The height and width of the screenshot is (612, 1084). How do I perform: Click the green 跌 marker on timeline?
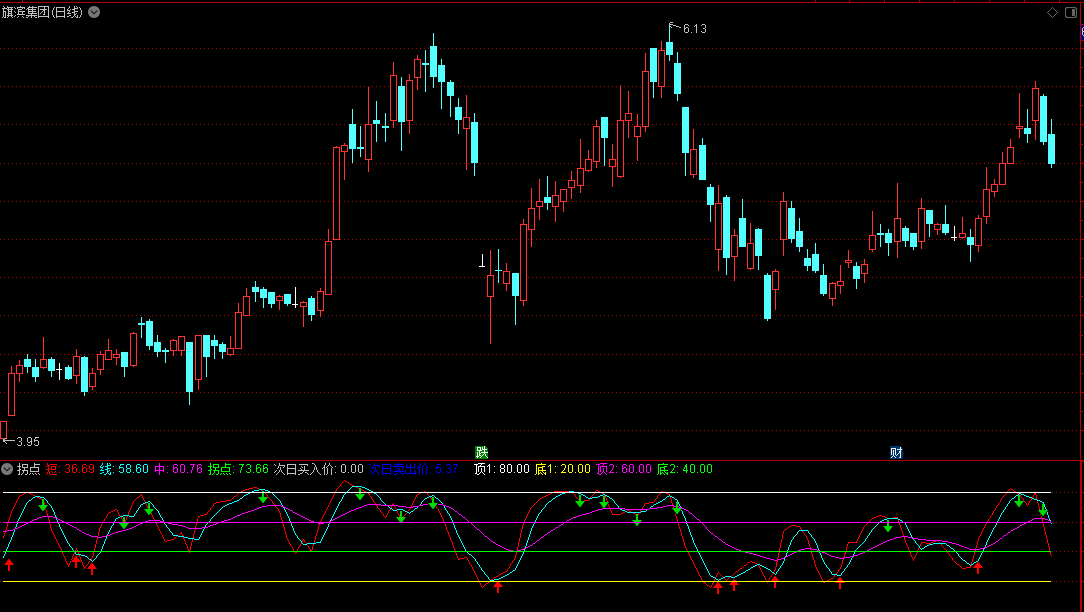[x=482, y=452]
